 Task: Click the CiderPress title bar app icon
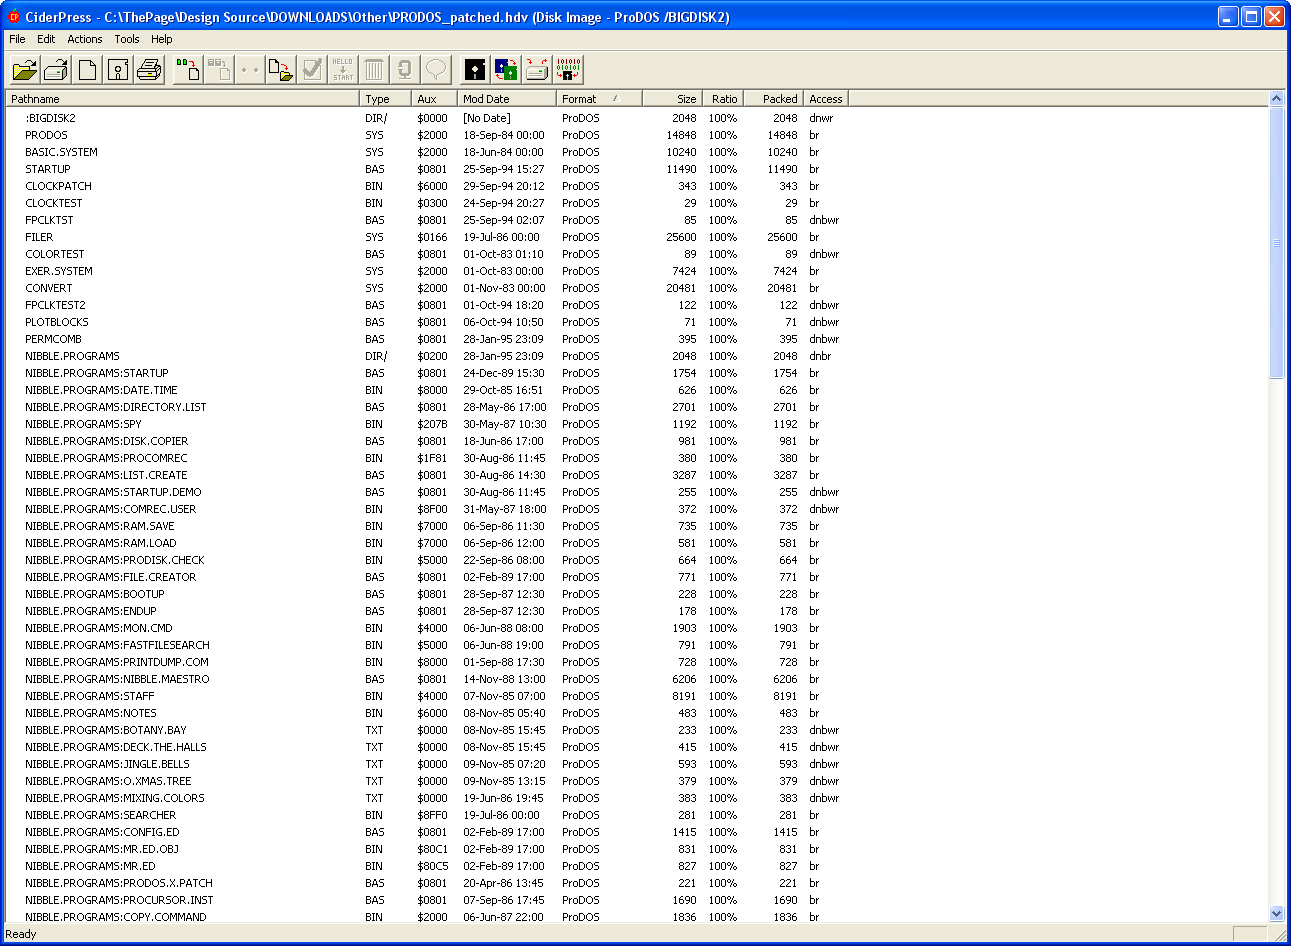pos(14,17)
